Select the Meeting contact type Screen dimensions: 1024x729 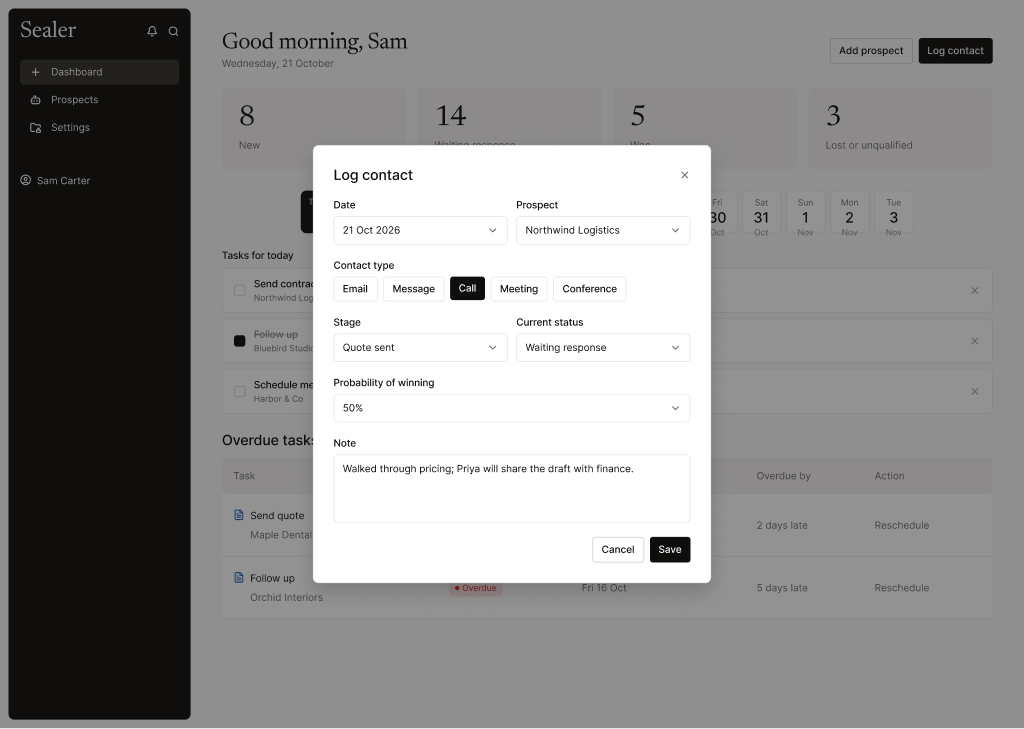click(519, 289)
